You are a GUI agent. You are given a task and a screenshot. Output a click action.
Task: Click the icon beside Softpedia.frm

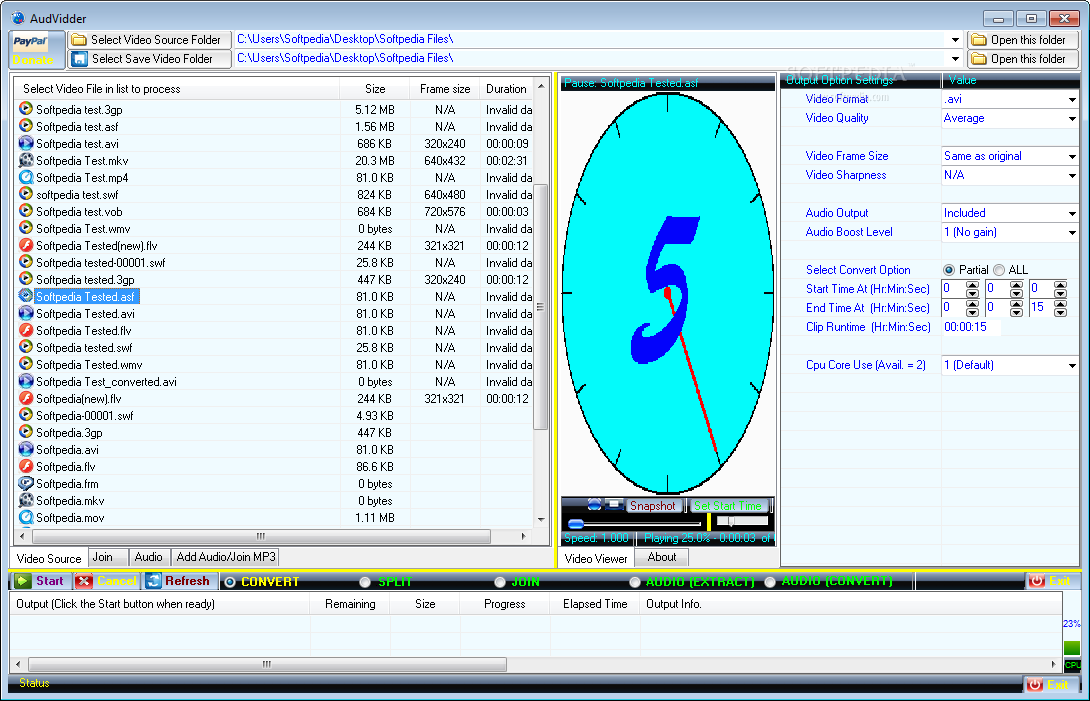(26, 483)
